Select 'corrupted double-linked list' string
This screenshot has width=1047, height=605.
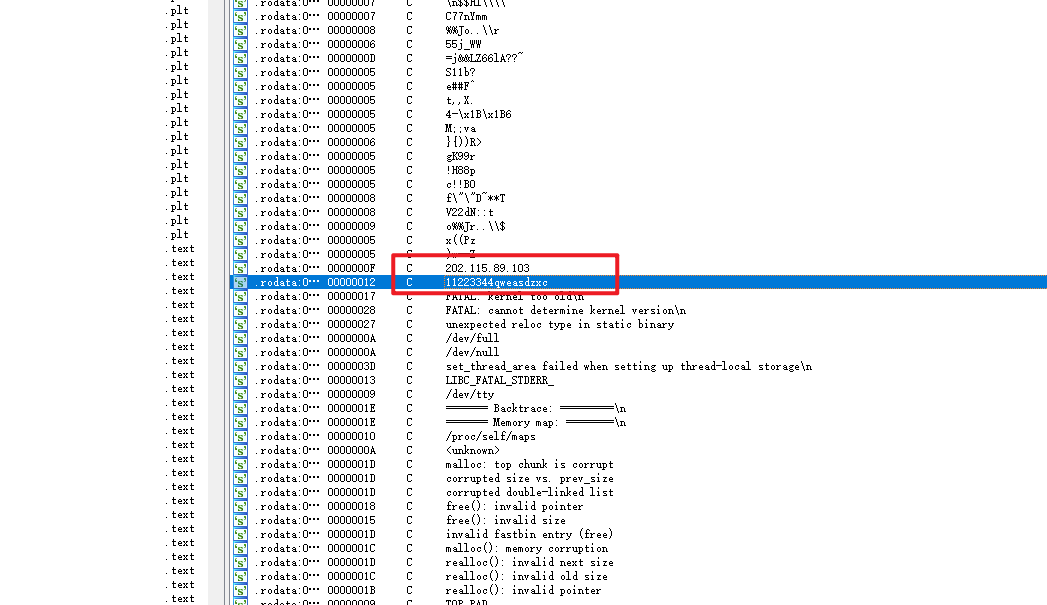point(530,493)
